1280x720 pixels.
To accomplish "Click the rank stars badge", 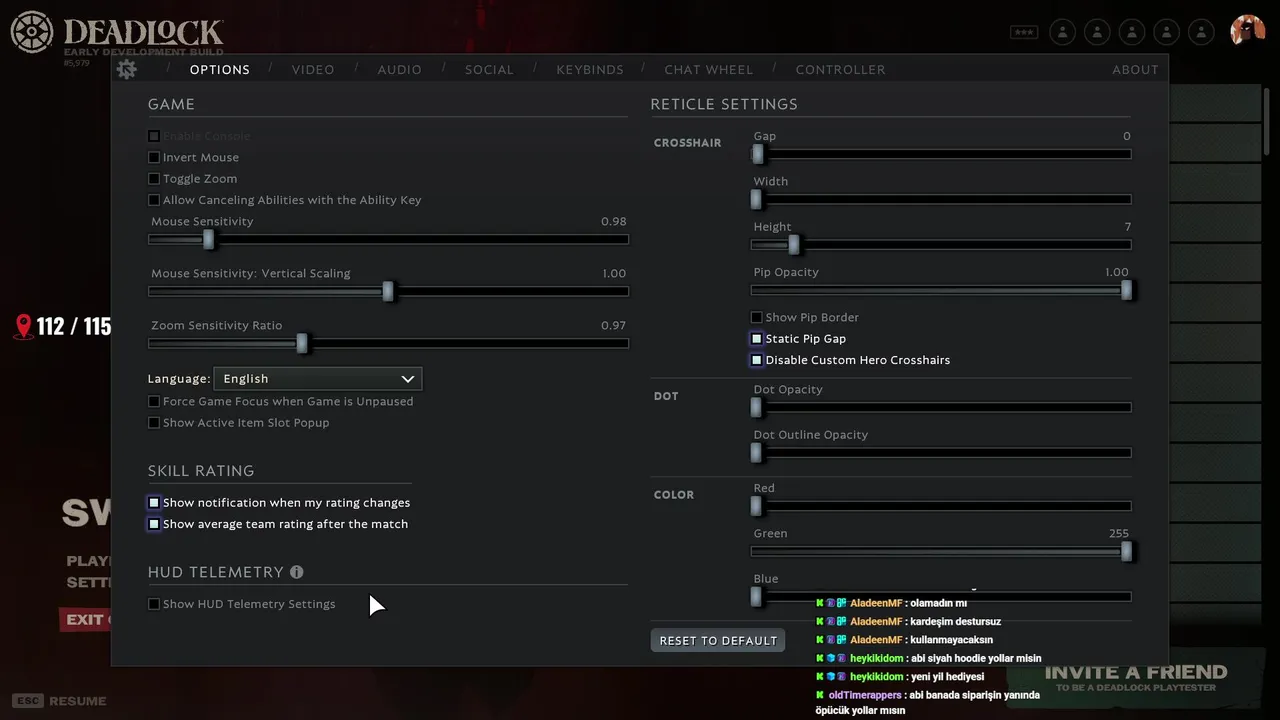I will 1024,32.
